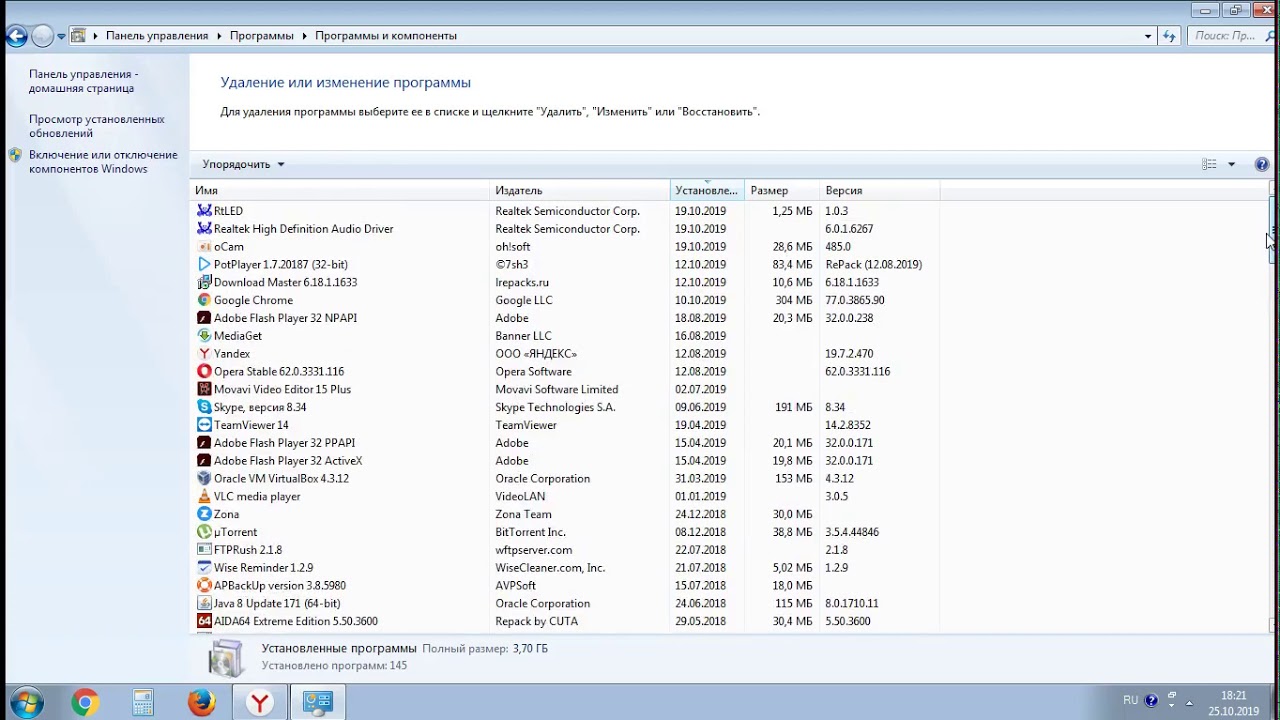
Task: Click the Realtek High Definition Audio Driver icon
Action: pyautogui.click(x=204, y=229)
